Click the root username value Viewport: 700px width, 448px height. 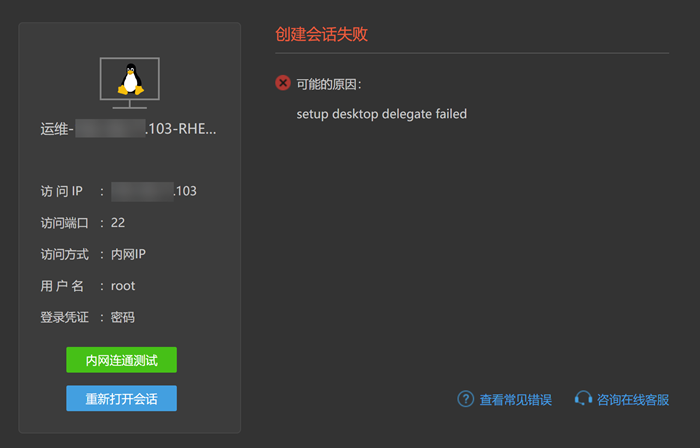point(123,286)
